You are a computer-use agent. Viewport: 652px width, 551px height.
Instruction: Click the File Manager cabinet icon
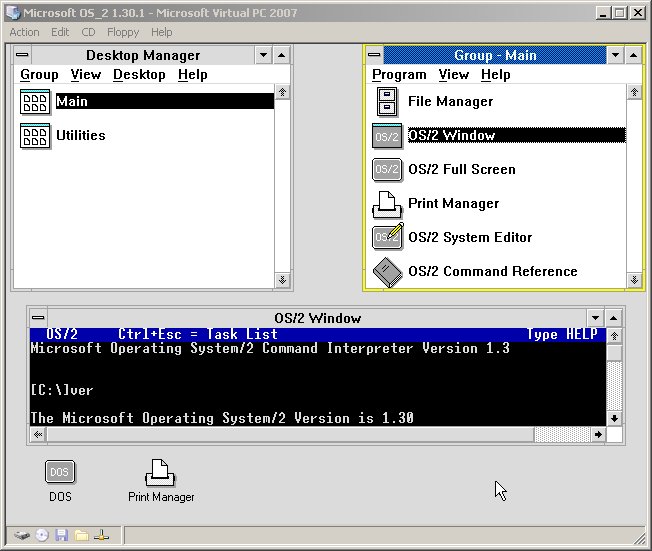click(x=387, y=101)
